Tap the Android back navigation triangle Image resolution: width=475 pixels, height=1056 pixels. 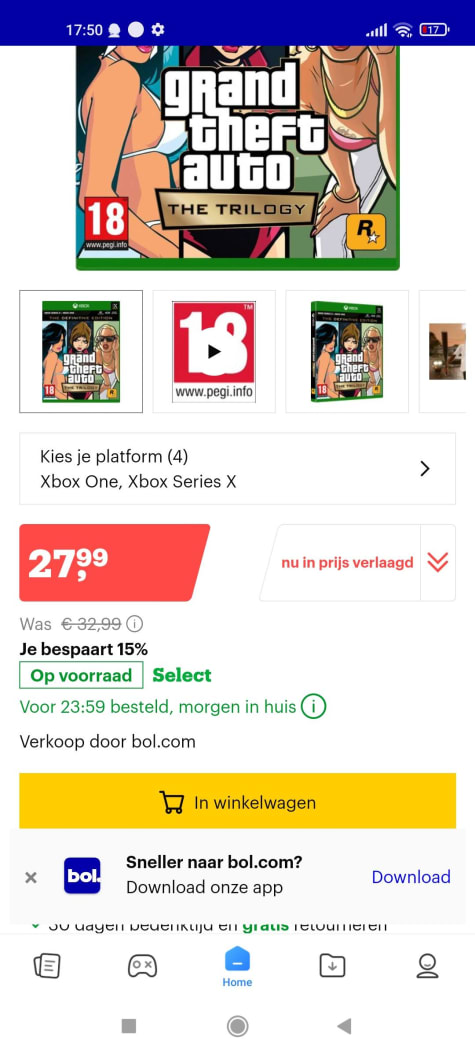click(344, 1026)
